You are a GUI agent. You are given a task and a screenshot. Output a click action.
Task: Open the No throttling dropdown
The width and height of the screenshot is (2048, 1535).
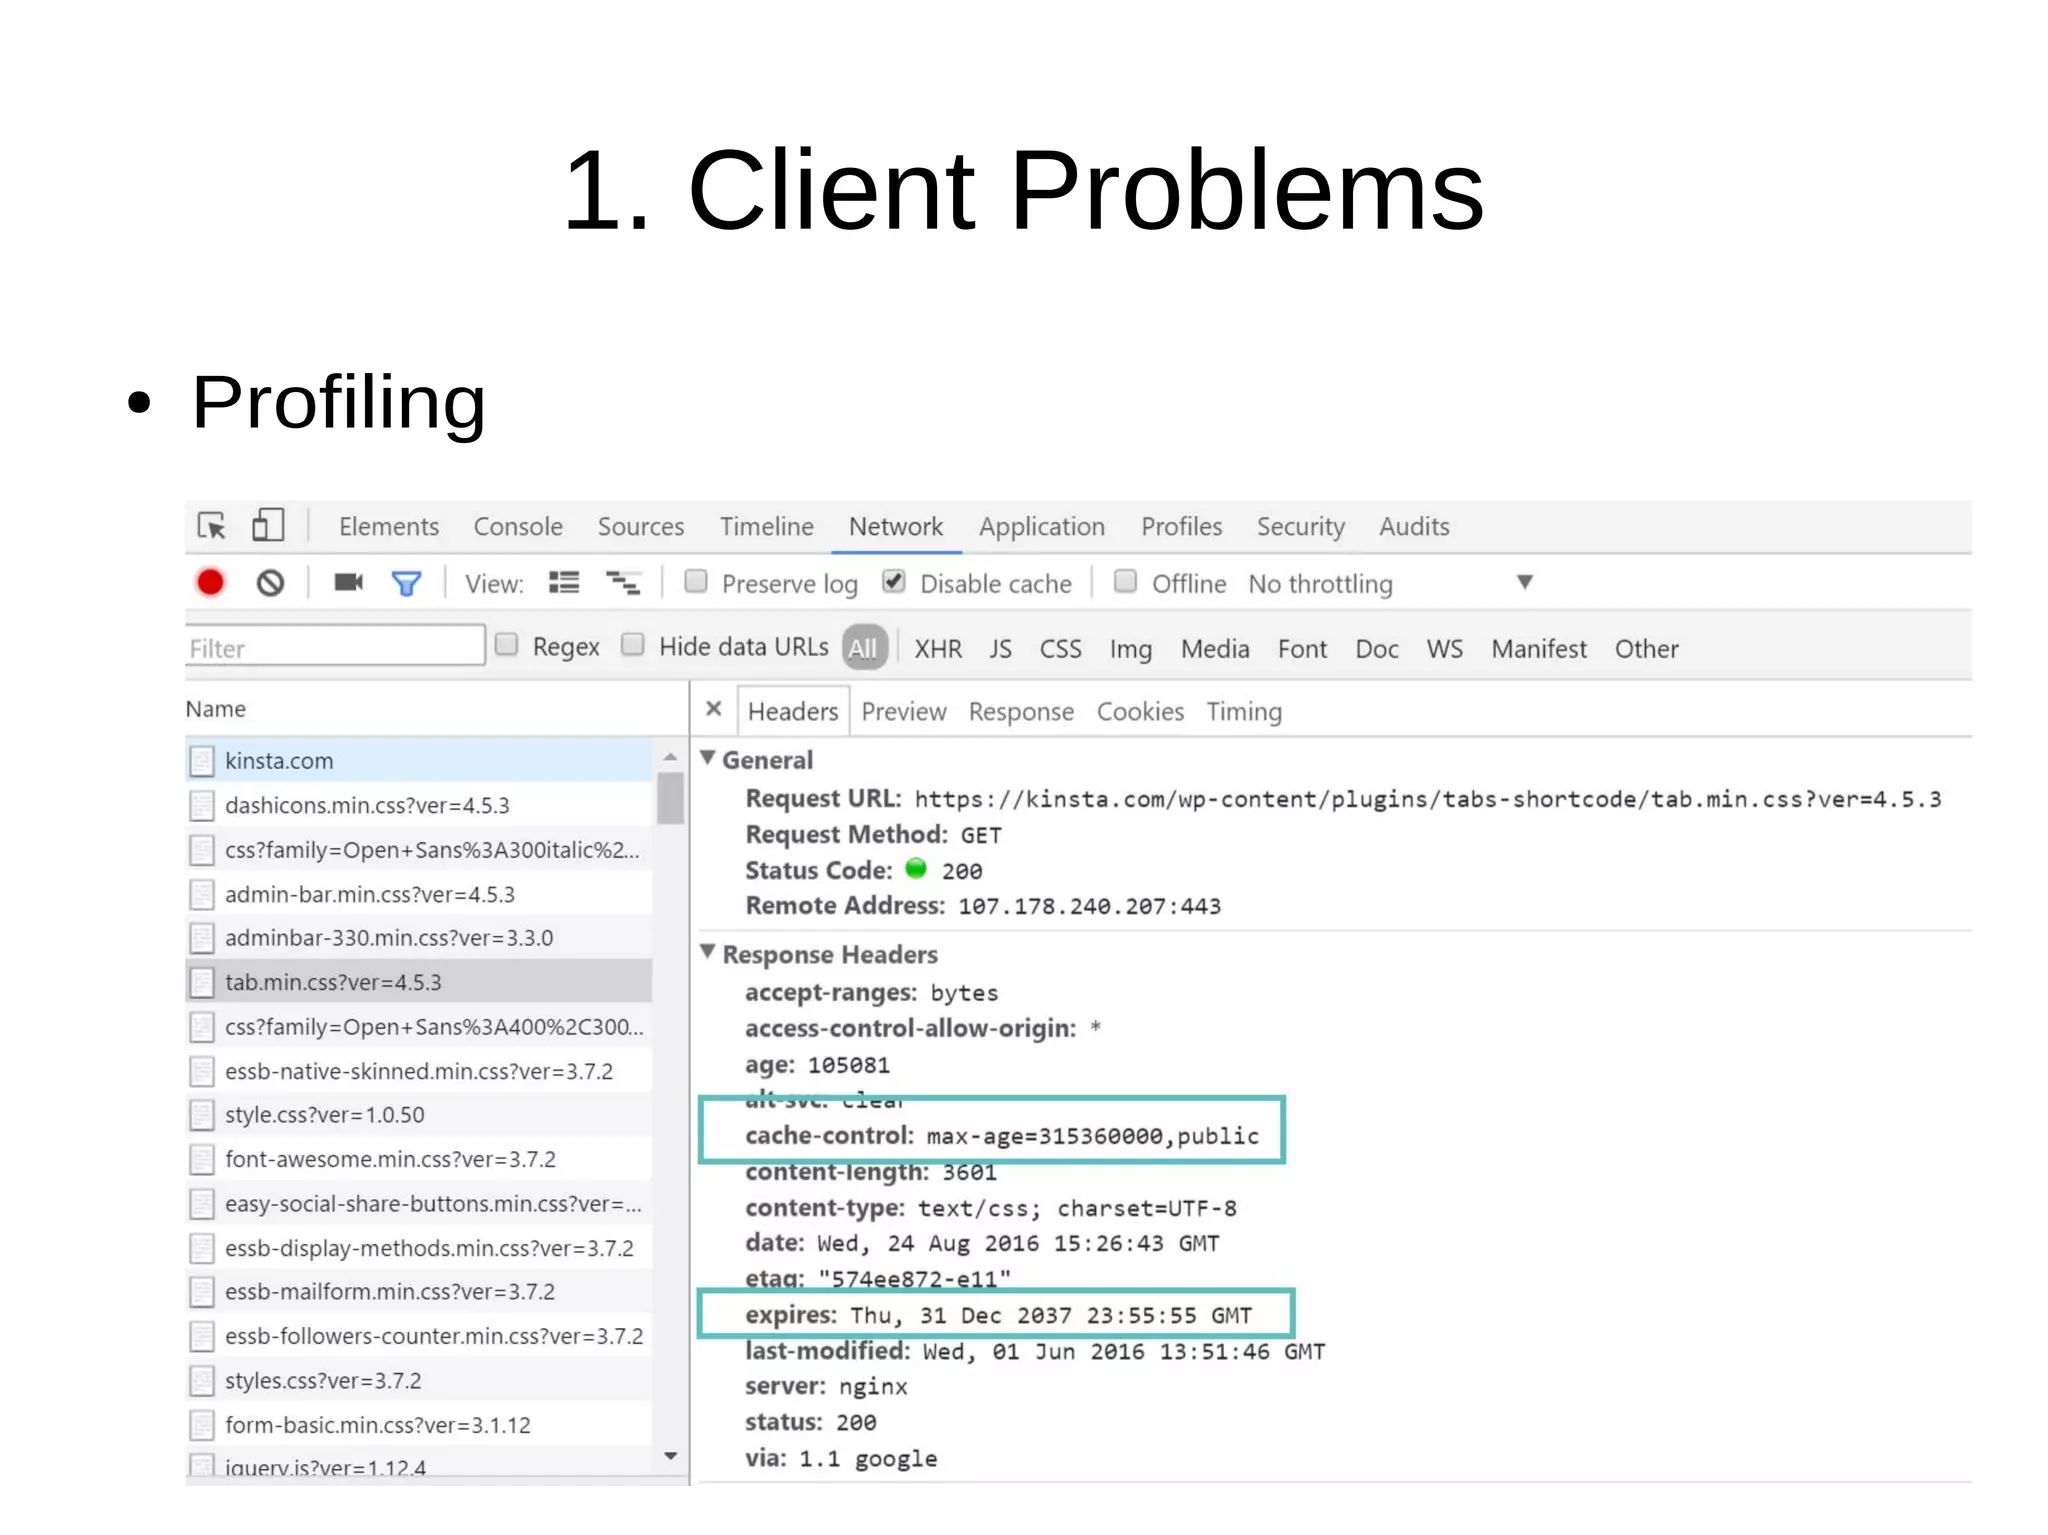(x=1390, y=583)
